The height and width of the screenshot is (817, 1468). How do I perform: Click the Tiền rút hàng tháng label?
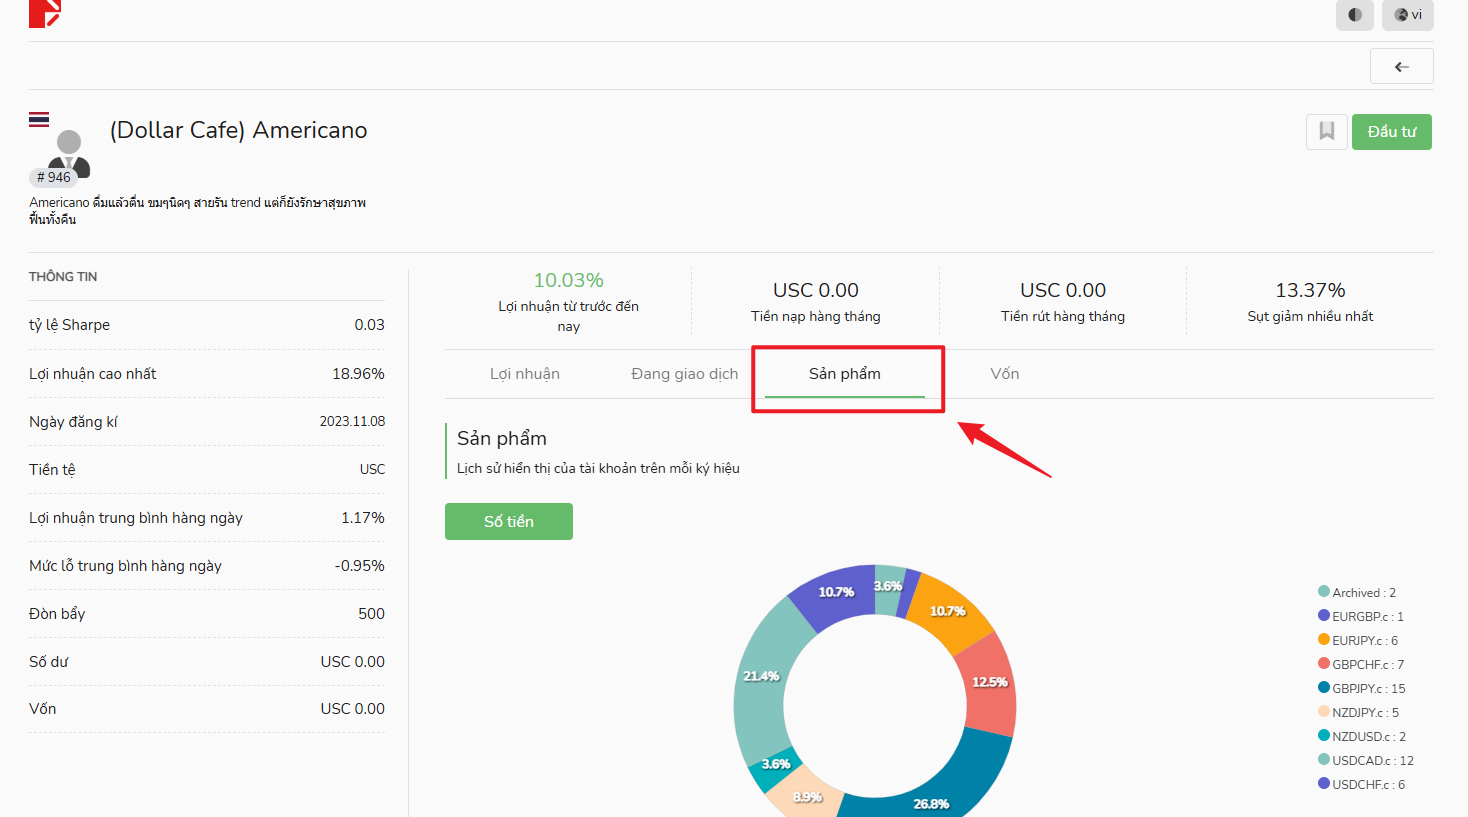tap(1063, 316)
